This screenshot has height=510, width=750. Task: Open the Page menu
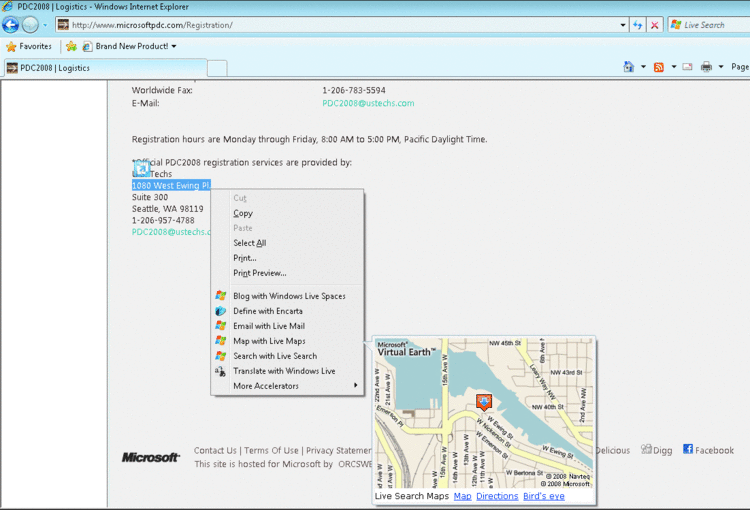click(739, 67)
